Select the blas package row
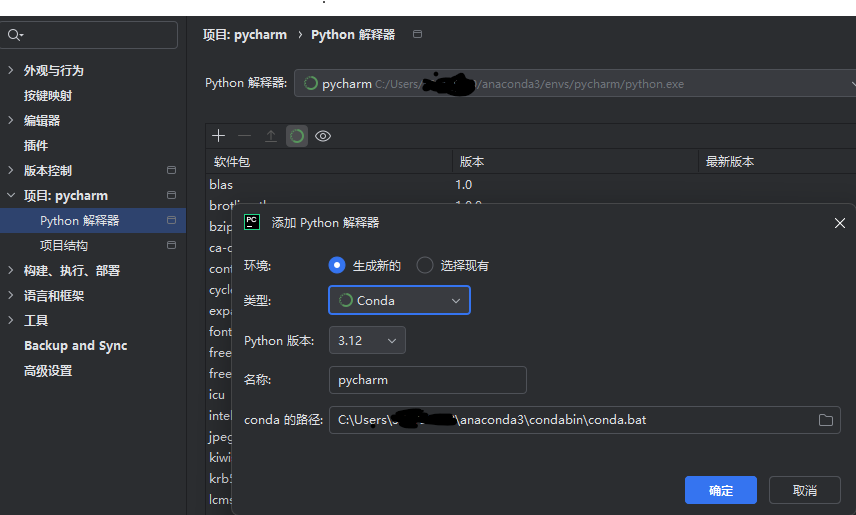The width and height of the screenshot is (856, 515). click(531, 185)
